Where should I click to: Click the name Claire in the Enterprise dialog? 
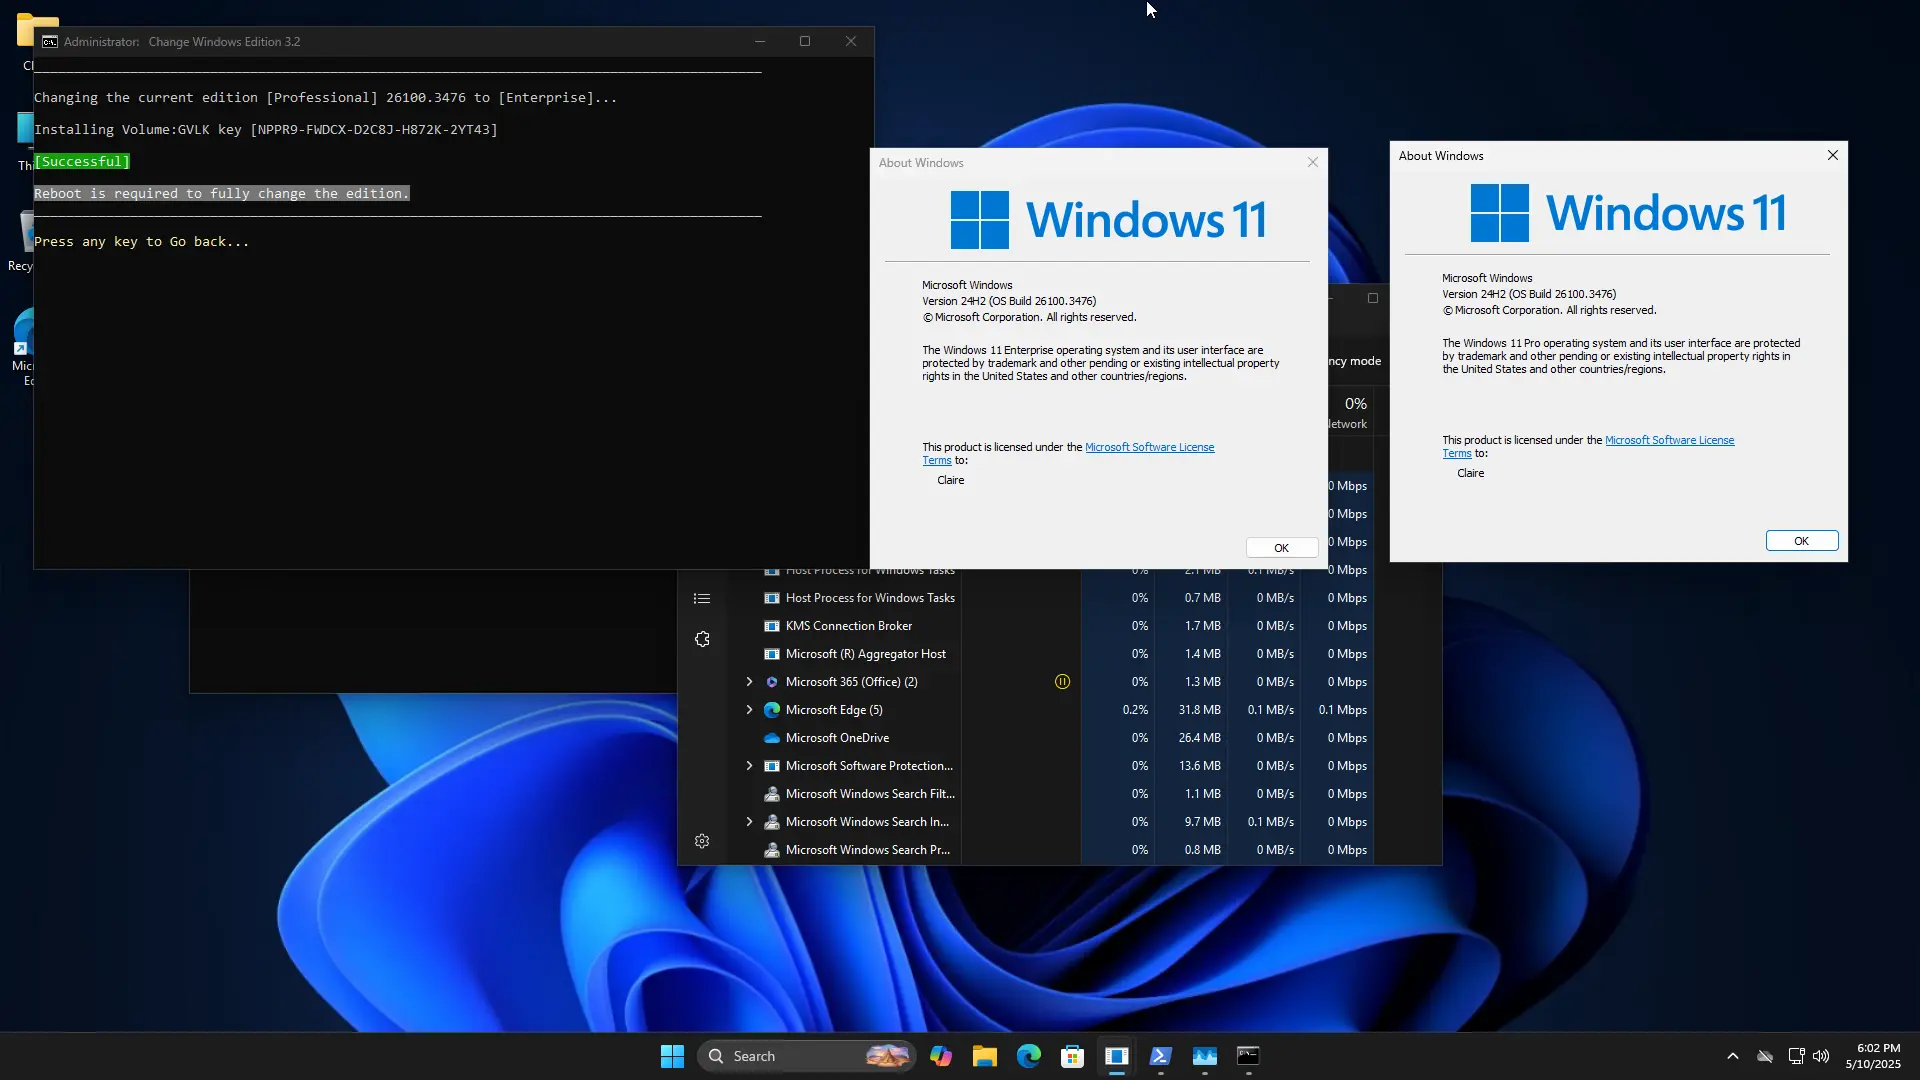[951, 481]
